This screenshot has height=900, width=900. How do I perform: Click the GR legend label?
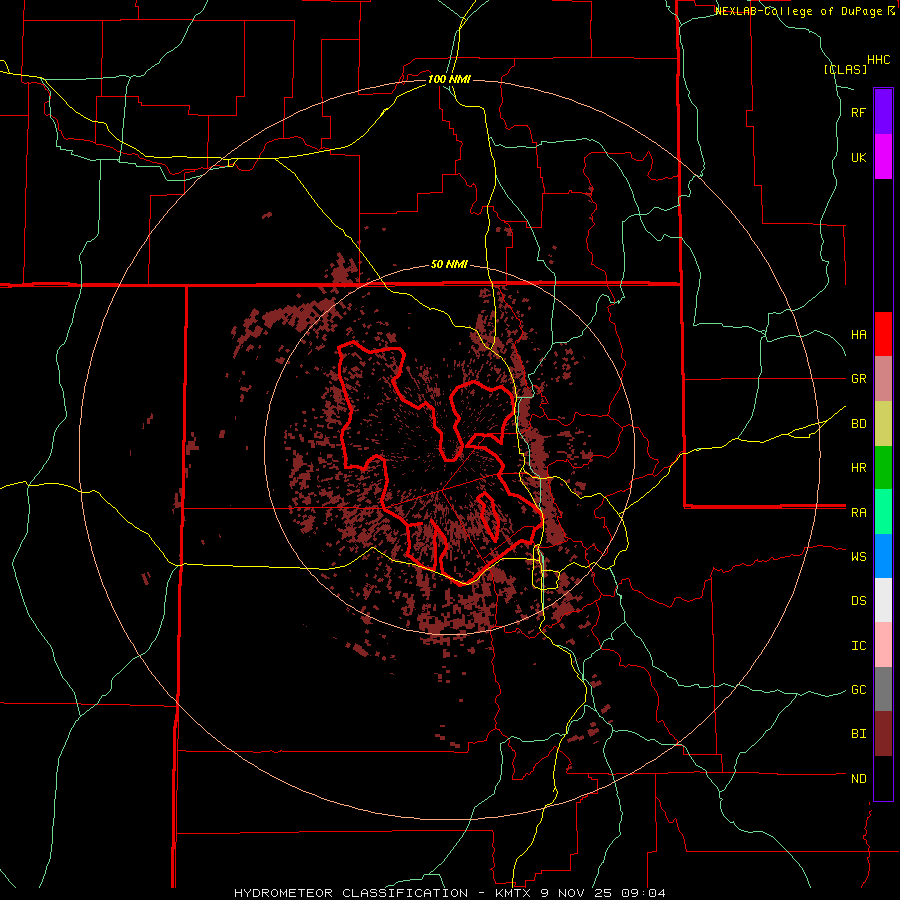point(858,379)
